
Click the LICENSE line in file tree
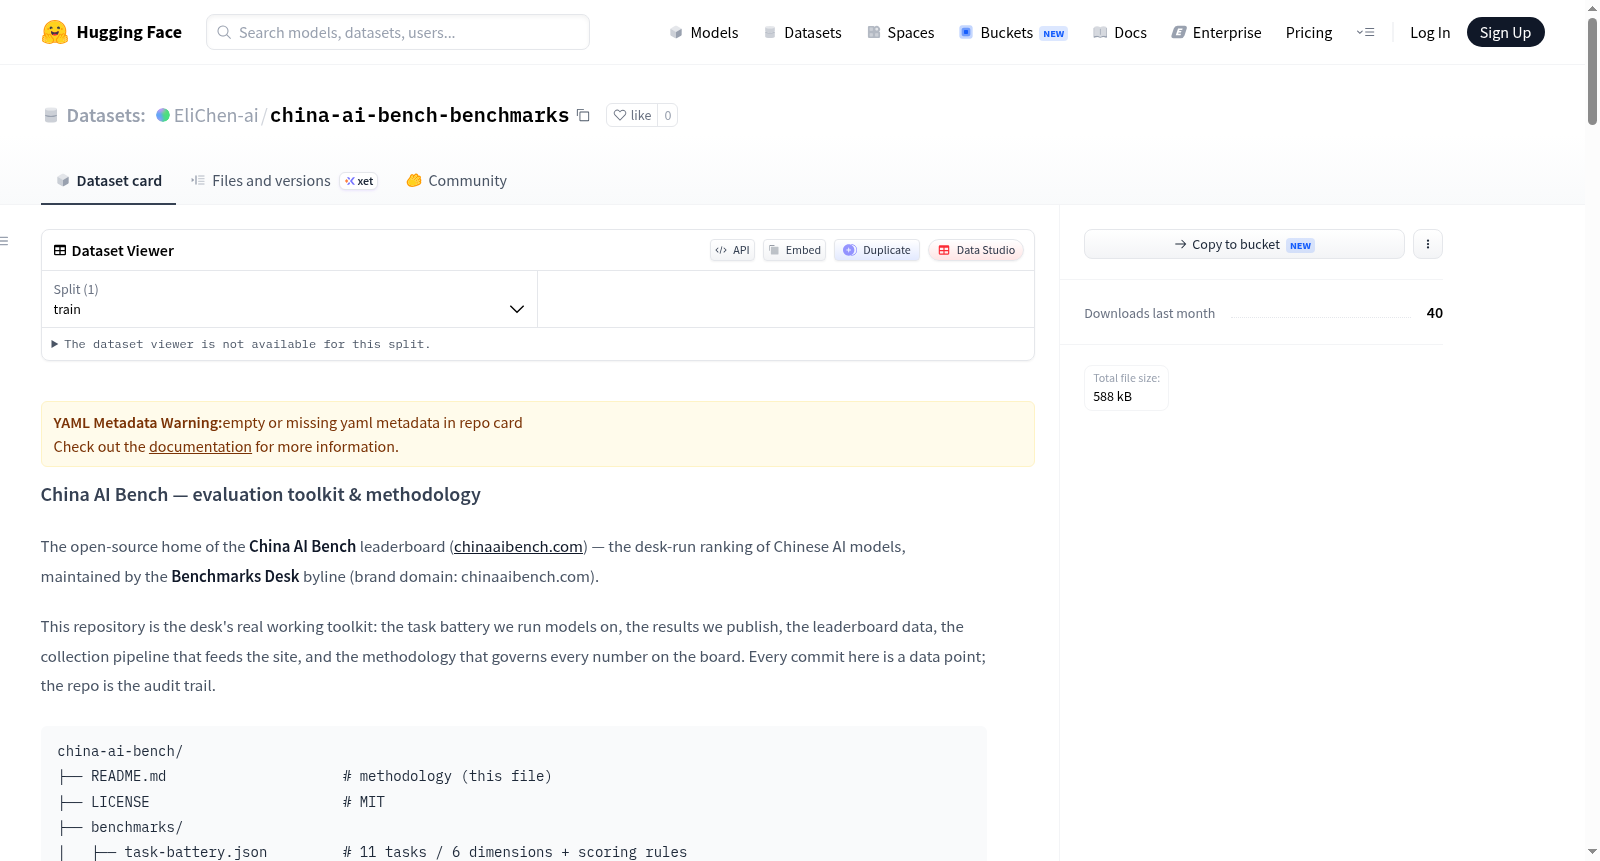(x=120, y=802)
